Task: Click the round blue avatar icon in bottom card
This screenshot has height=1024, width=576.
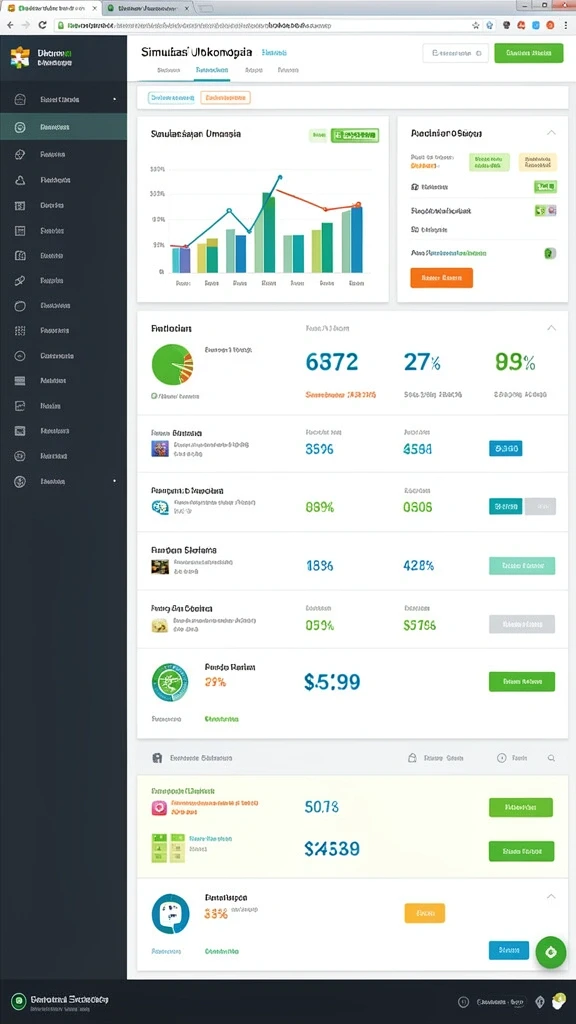Action: (x=170, y=914)
